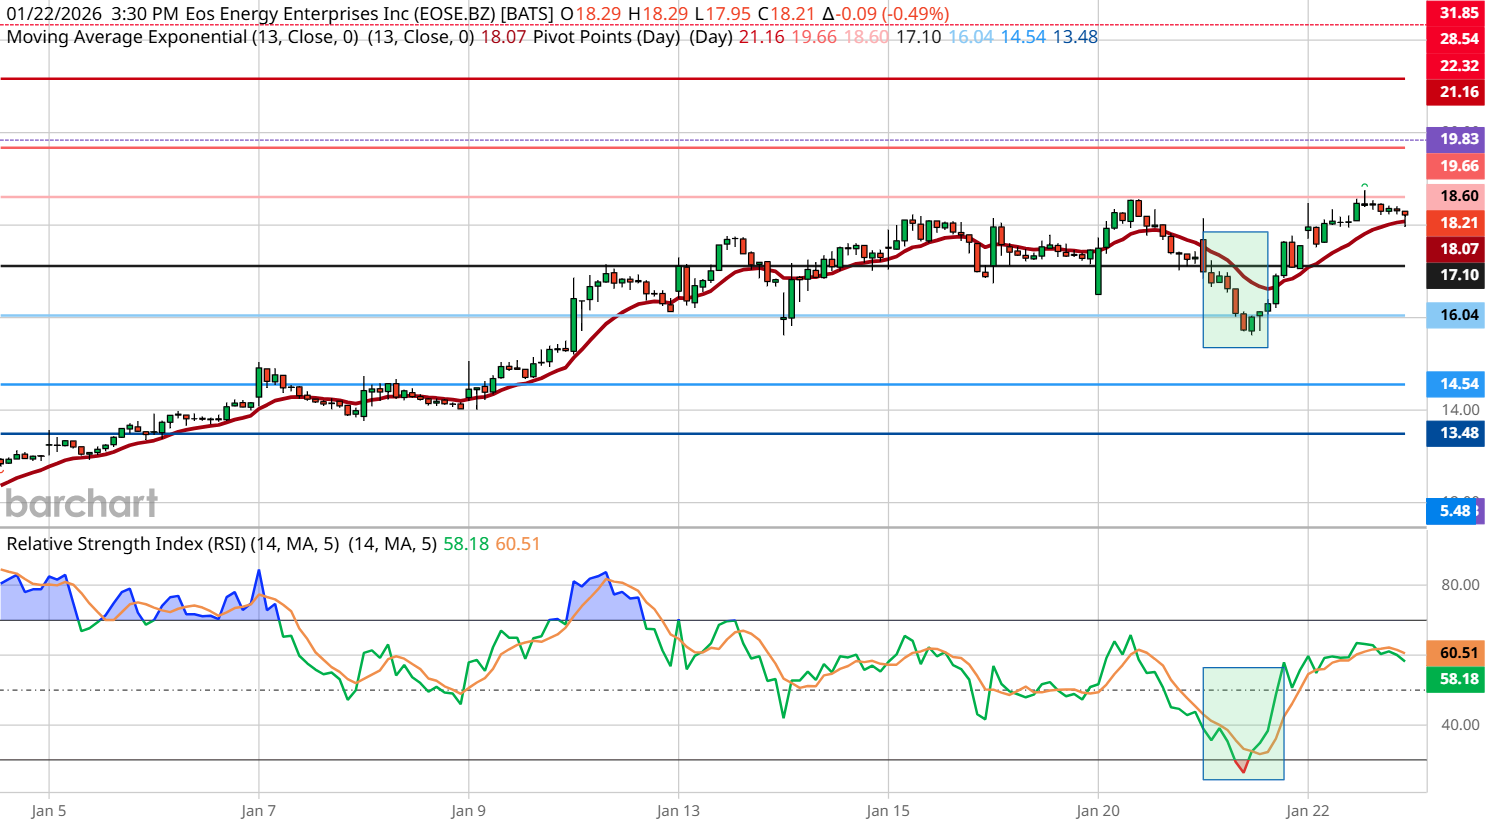Click "14.54" in the Pivot Points legend

click(x=1023, y=37)
